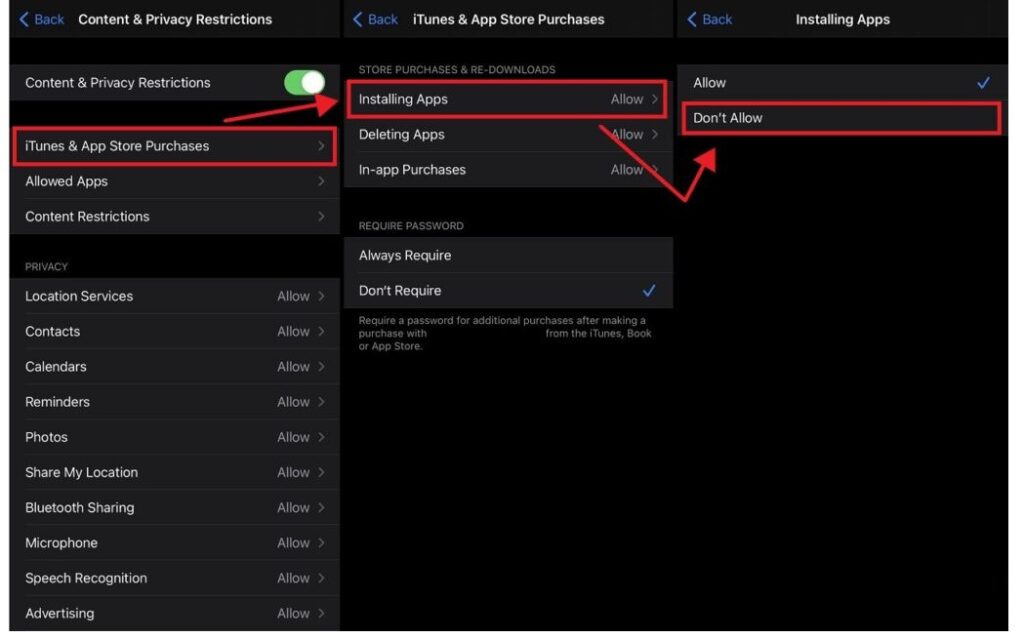Image resolution: width=1024 pixels, height=638 pixels.
Task: Open the Calendars privacy setting
Action: pyautogui.click(x=174, y=367)
